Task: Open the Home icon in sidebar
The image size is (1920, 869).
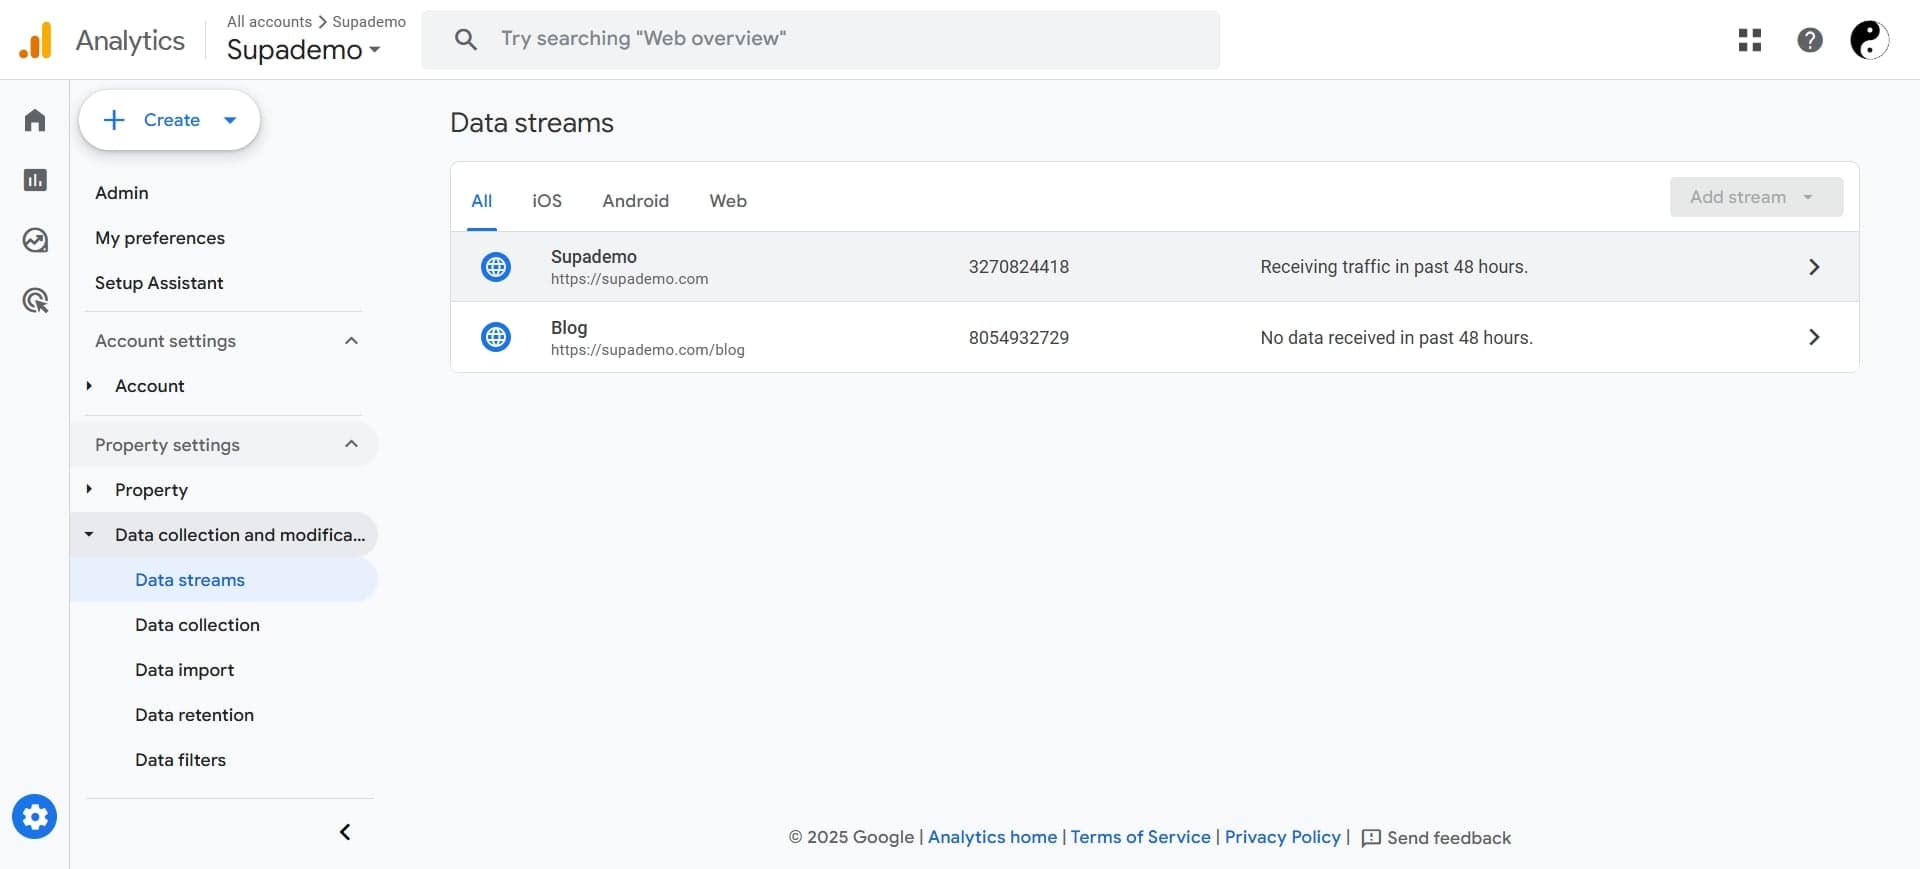Action: (35, 120)
